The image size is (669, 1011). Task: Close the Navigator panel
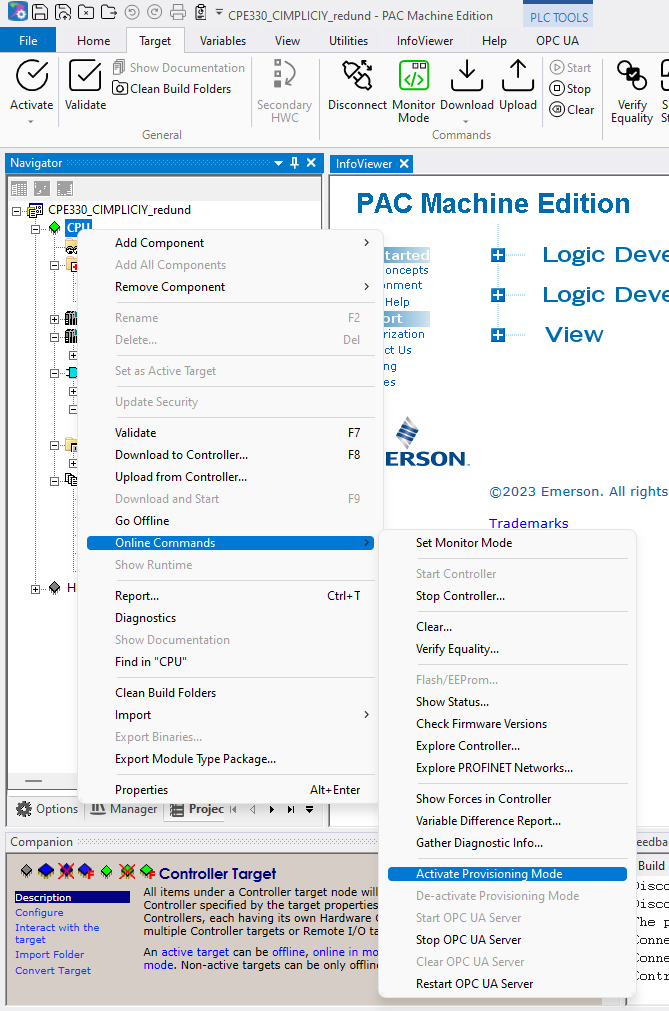click(311, 163)
